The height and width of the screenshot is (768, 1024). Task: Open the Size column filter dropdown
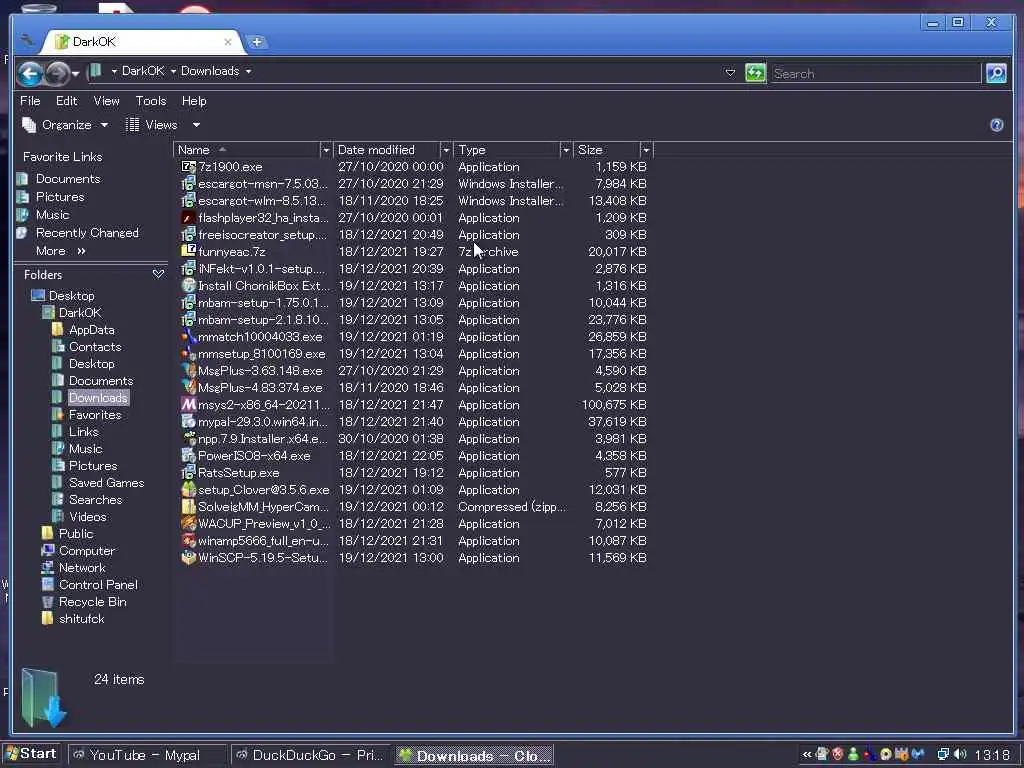646,150
